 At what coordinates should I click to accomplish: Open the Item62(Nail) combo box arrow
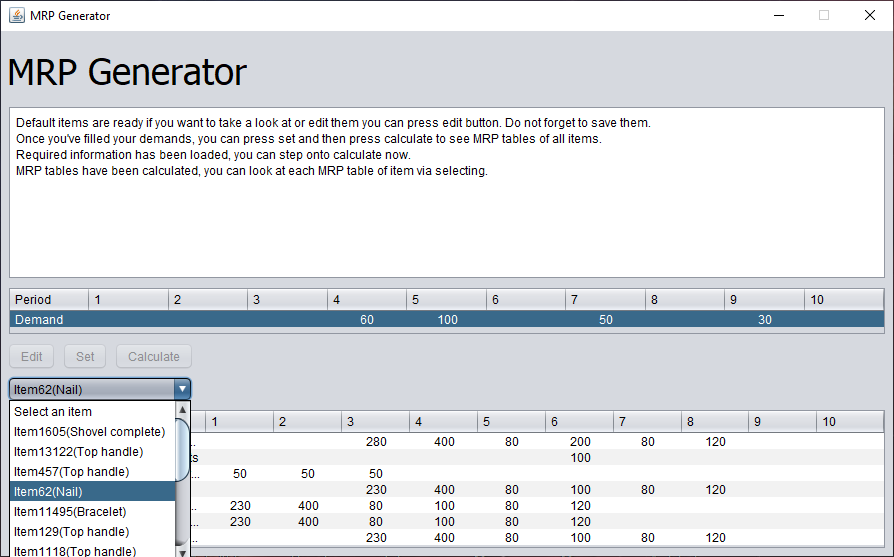tap(182, 389)
